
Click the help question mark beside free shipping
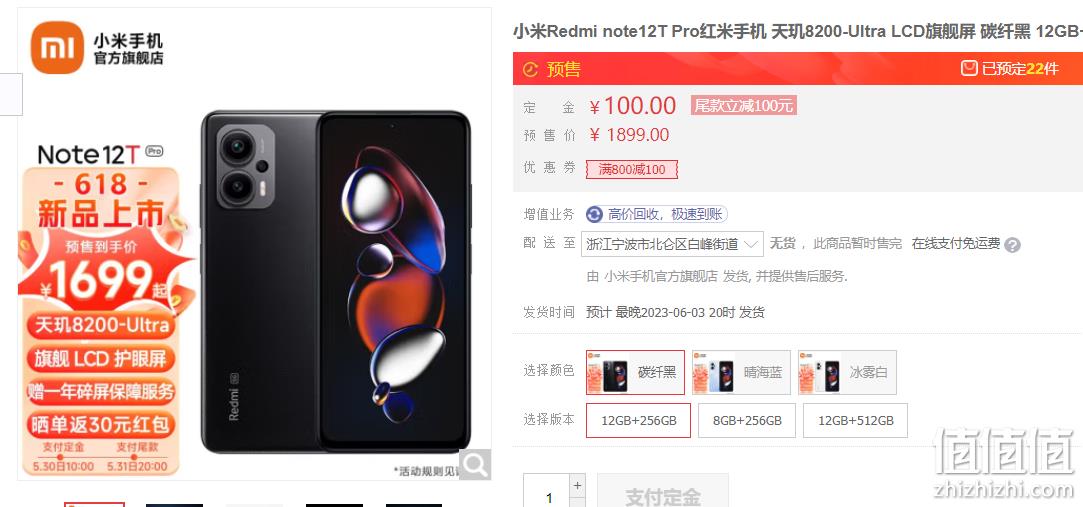tap(1012, 245)
